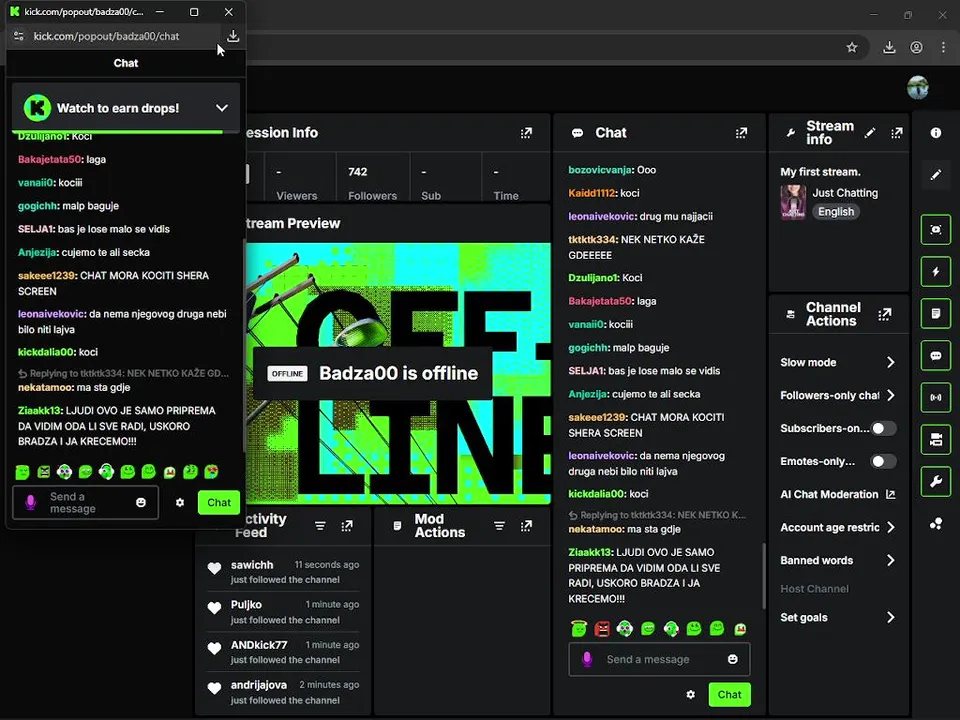This screenshot has height=720, width=960.
Task: Focus the dashboard Send a message field
Action: [659, 659]
